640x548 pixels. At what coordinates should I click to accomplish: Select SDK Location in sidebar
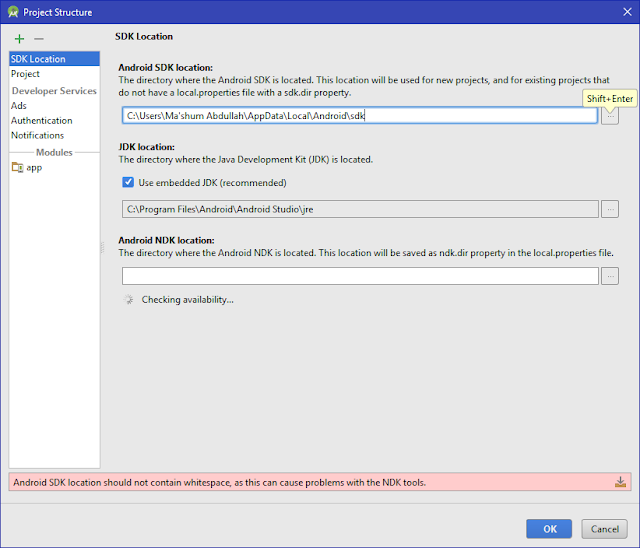54,59
